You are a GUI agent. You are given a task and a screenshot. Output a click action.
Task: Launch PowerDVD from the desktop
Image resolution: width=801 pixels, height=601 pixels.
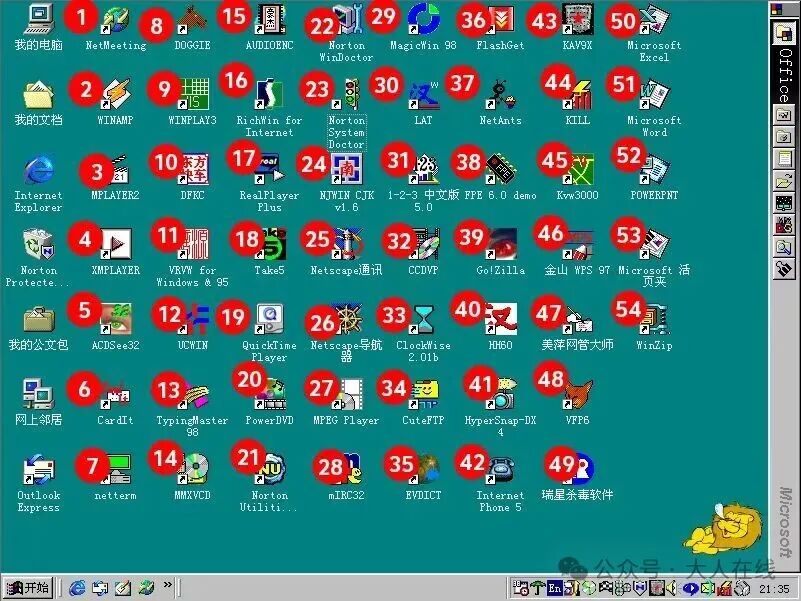[x=270, y=395]
